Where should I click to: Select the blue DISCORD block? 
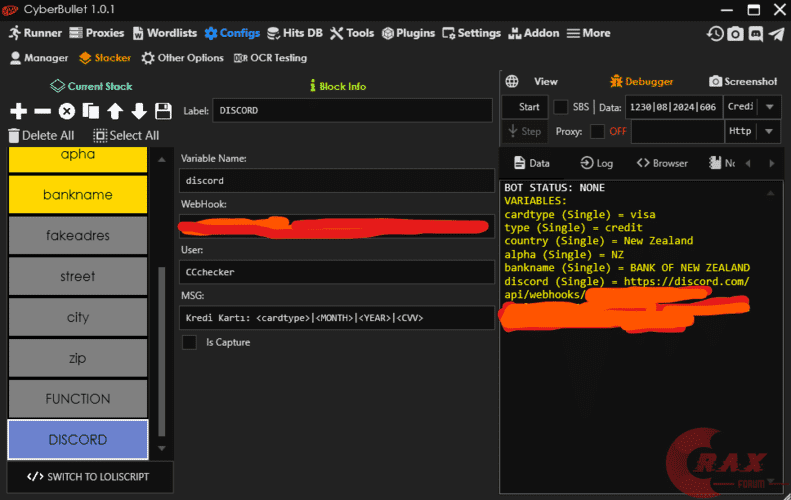(x=78, y=439)
